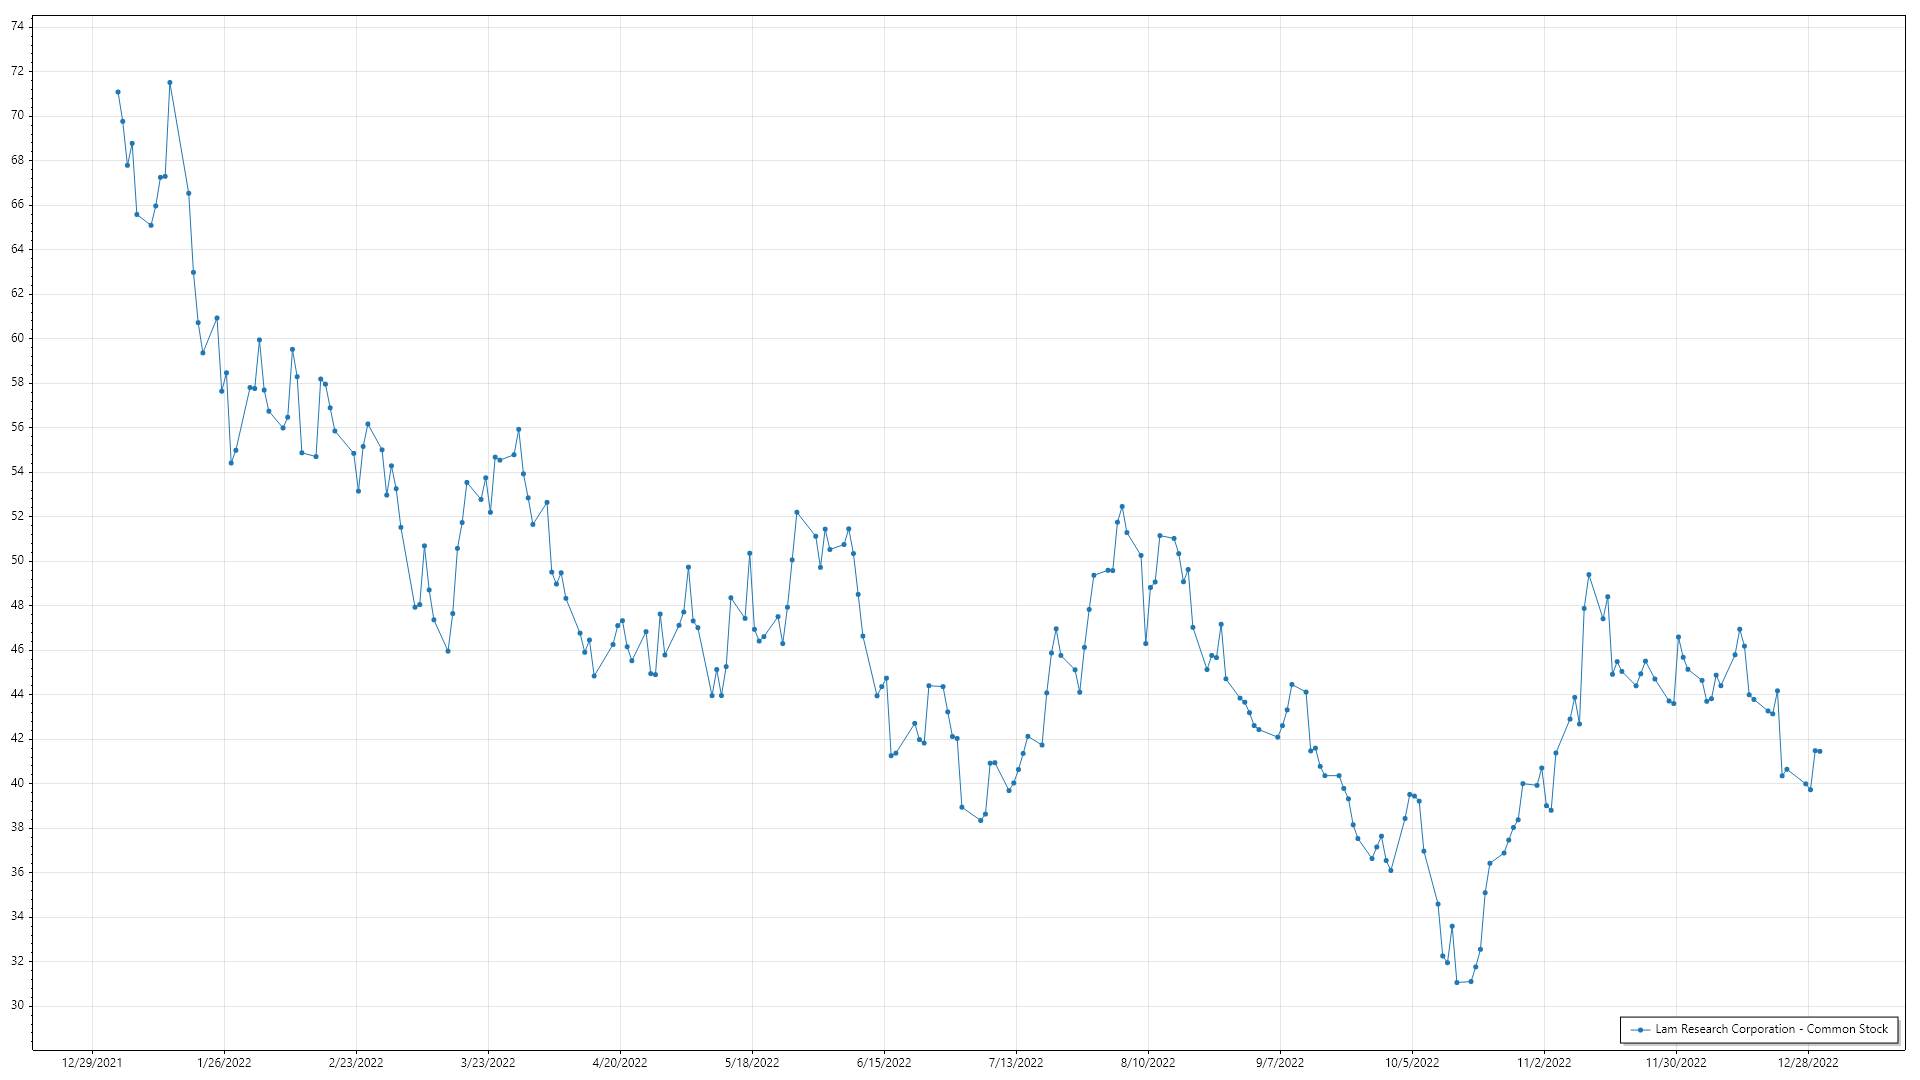
Task: Click the 12/28/2022 x-axis date label
Action: coord(1808,1063)
